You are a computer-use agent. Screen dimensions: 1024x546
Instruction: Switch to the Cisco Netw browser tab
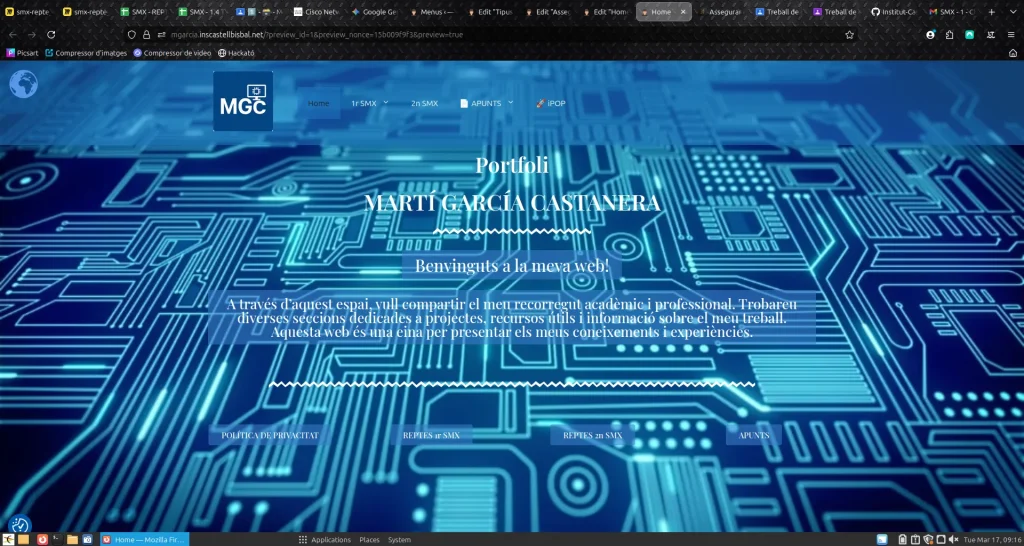pyautogui.click(x=316, y=12)
